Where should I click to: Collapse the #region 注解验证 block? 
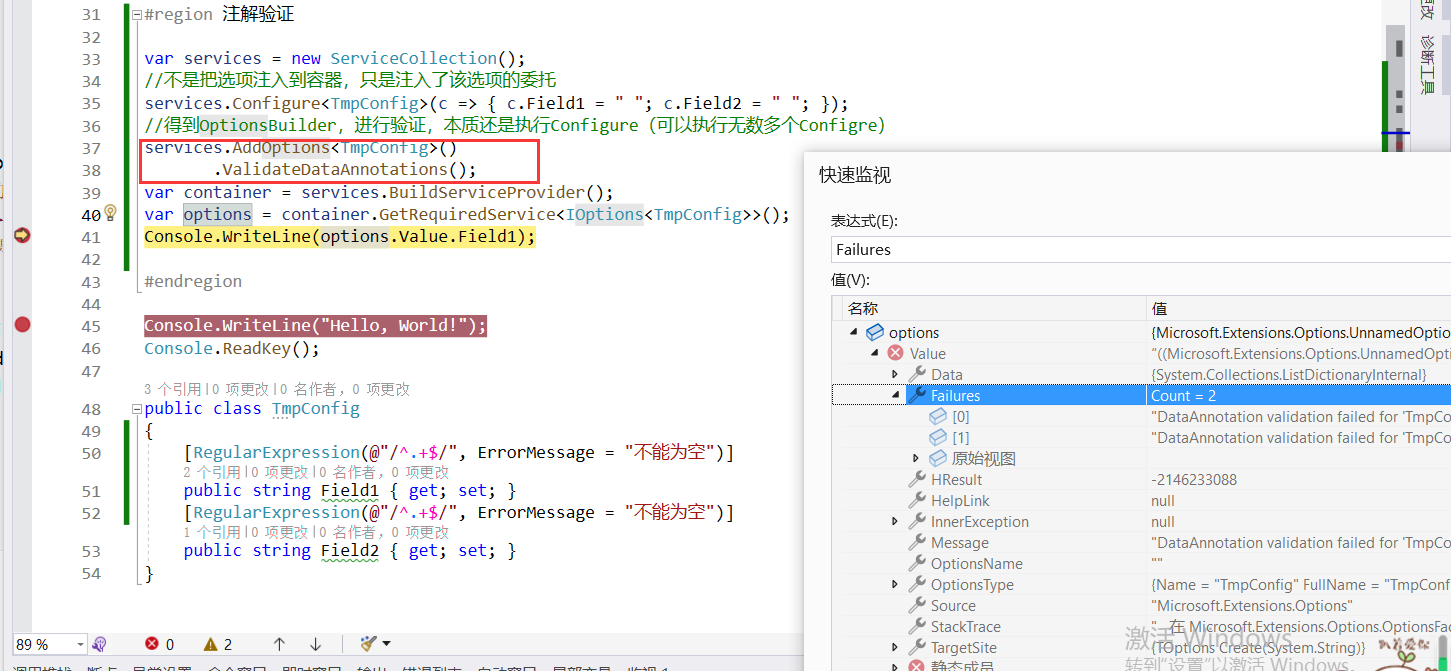coord(136,15)
